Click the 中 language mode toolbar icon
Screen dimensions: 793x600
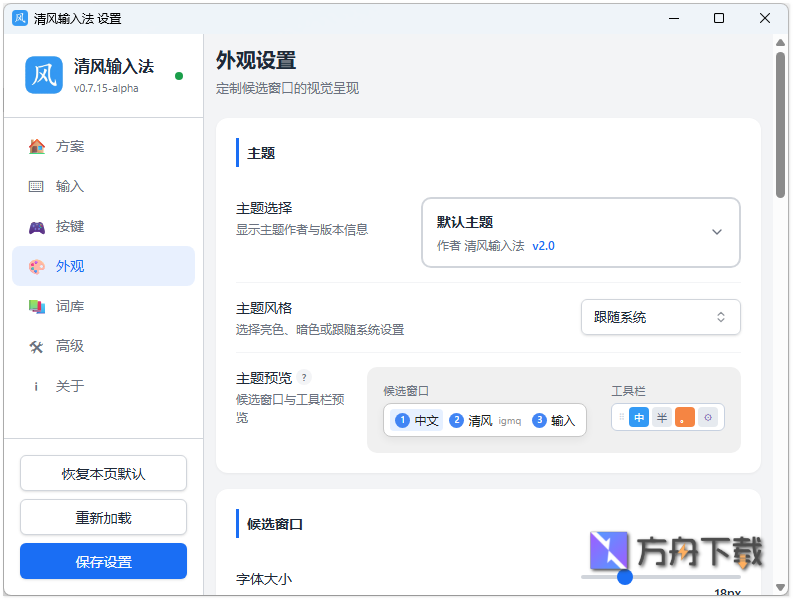(639, 417)
